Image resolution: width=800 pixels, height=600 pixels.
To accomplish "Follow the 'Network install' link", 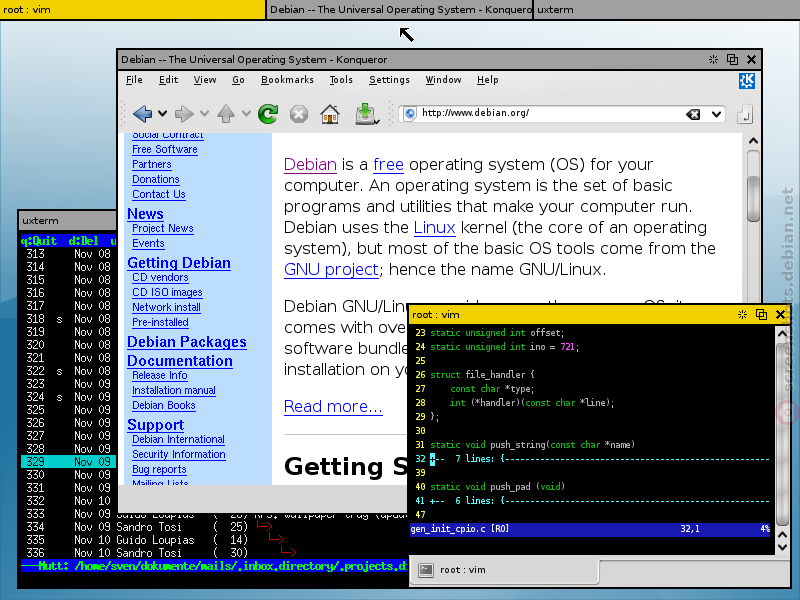I will point(166,307).
